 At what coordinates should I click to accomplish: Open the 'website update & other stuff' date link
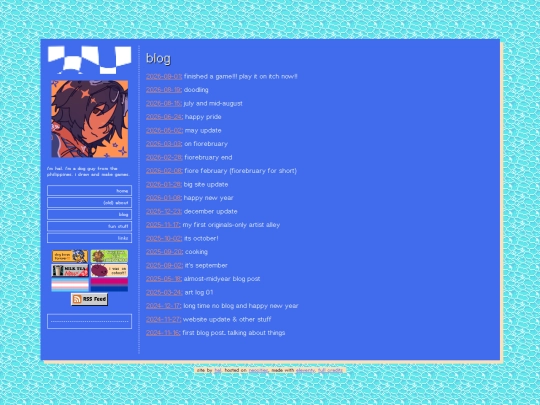point(163,320)
